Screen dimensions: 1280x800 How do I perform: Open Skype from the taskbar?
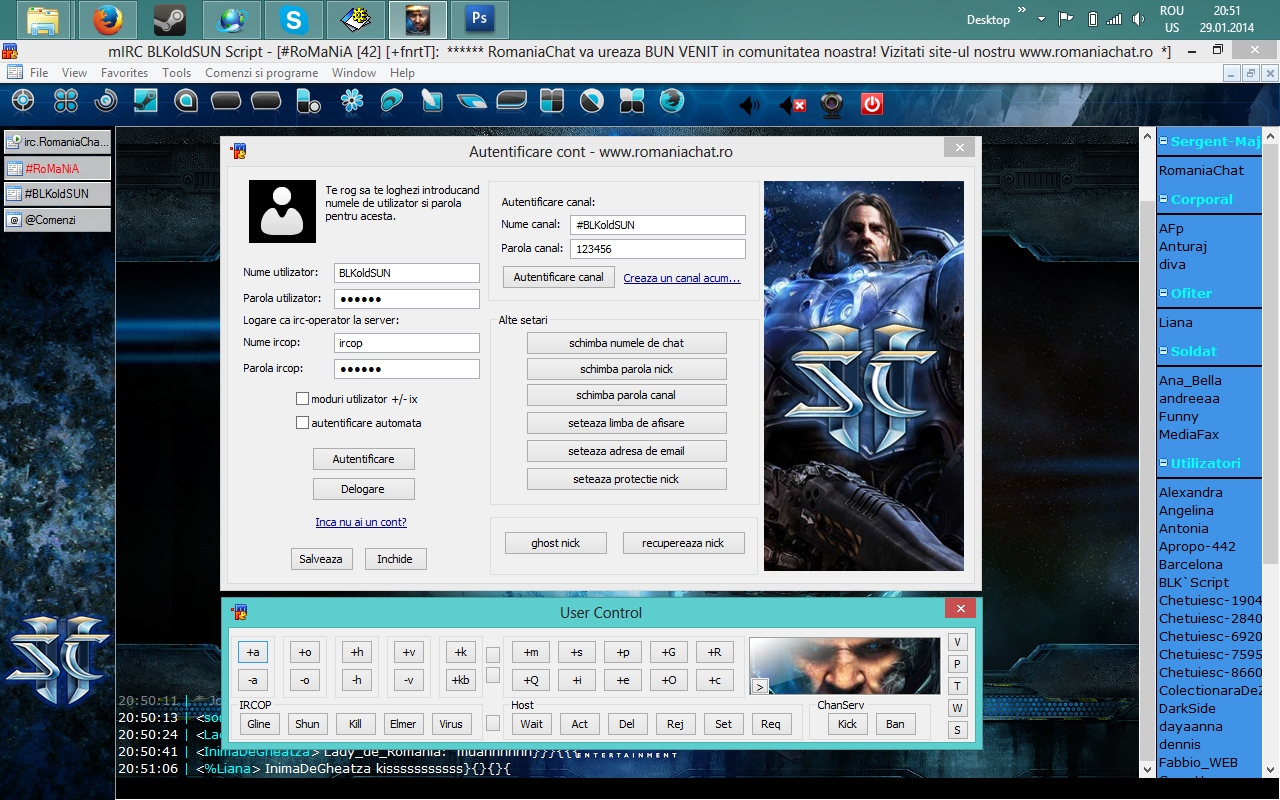point(293,19)
